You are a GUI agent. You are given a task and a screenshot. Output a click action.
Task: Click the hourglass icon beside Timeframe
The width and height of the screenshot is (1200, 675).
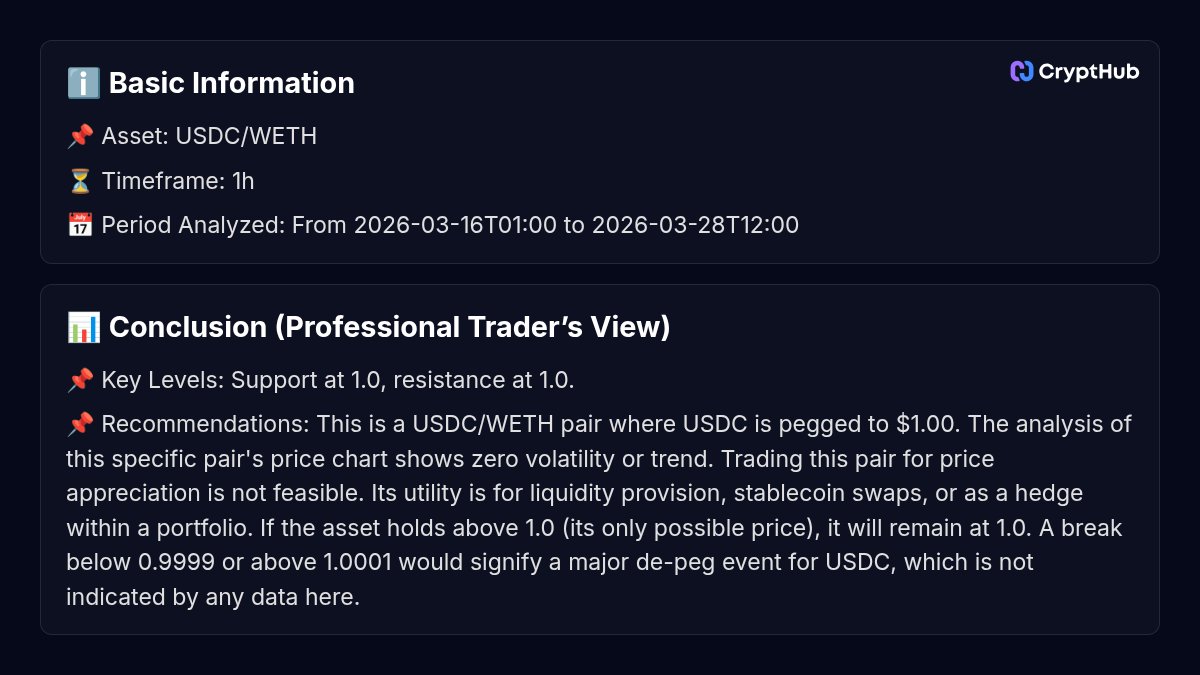click(x=80, y=181)
